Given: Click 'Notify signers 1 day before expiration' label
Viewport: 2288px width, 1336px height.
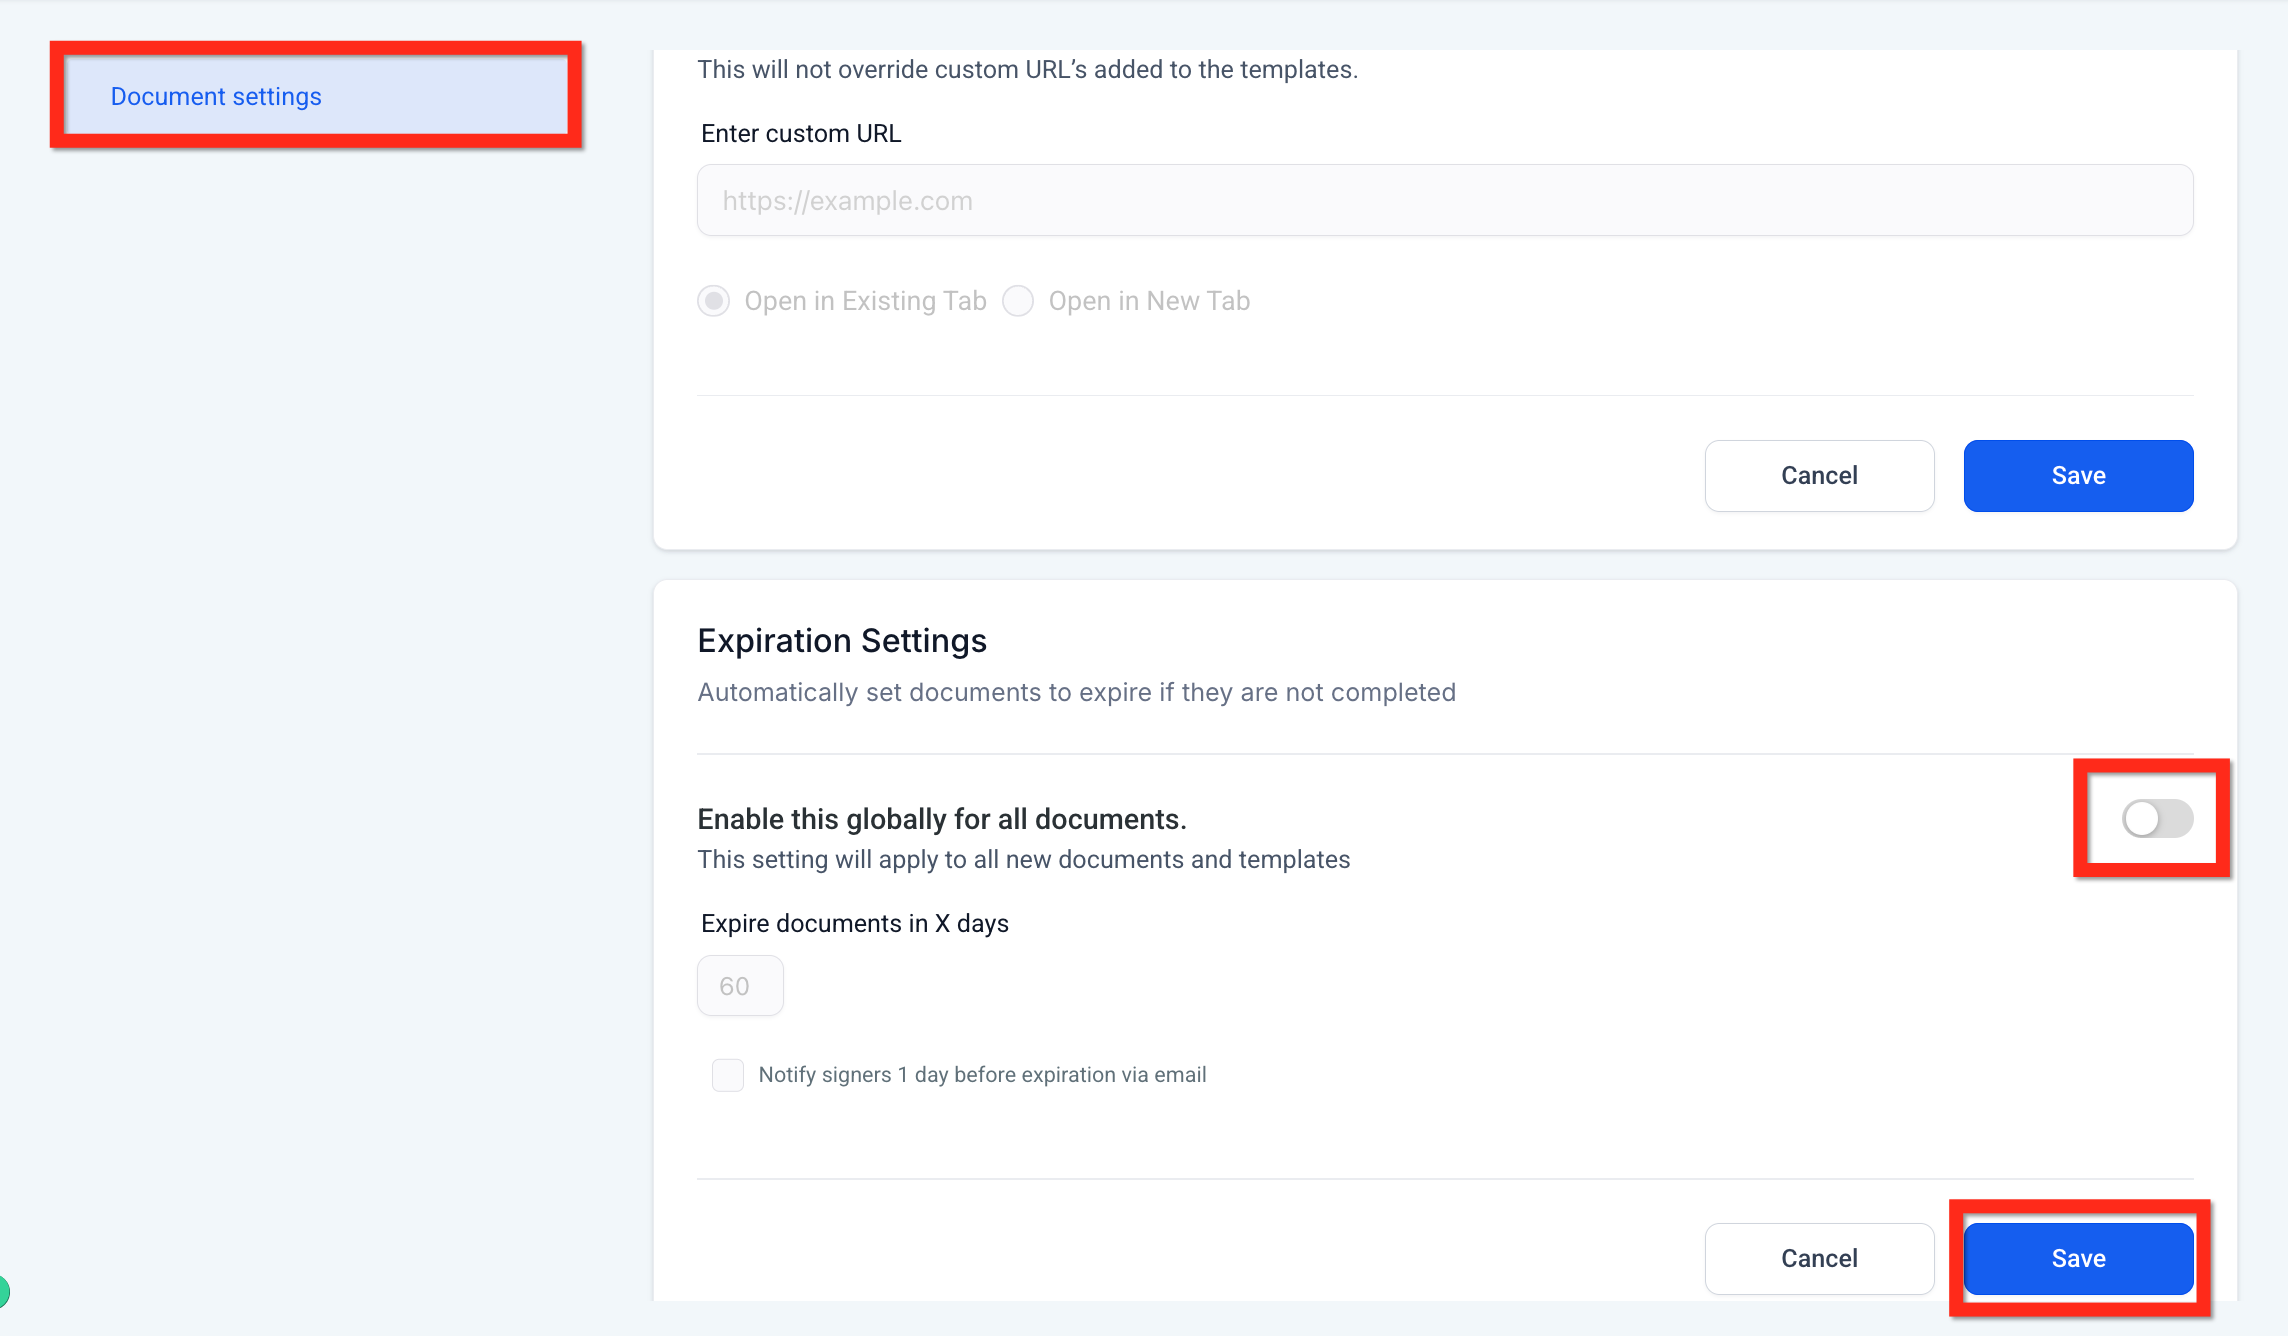Looking at the screenshot, I should pos(982,1075).
